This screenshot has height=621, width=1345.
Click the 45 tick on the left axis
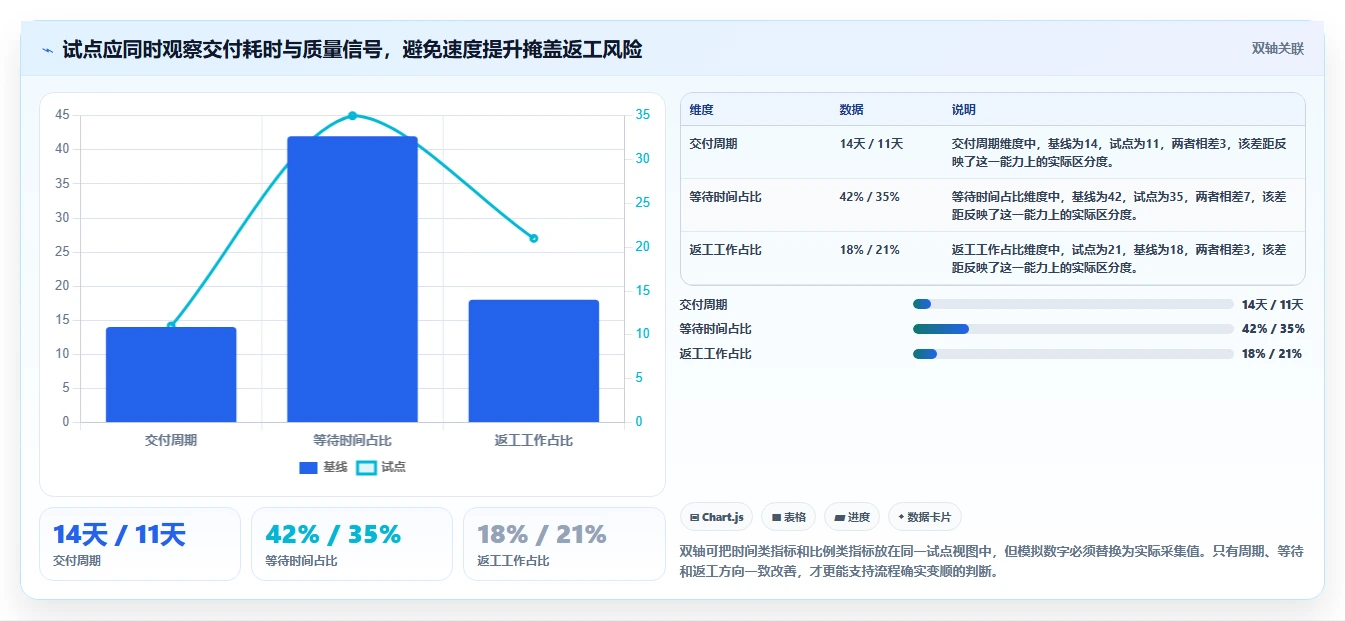pyautogui.click(x=62, y=115)
